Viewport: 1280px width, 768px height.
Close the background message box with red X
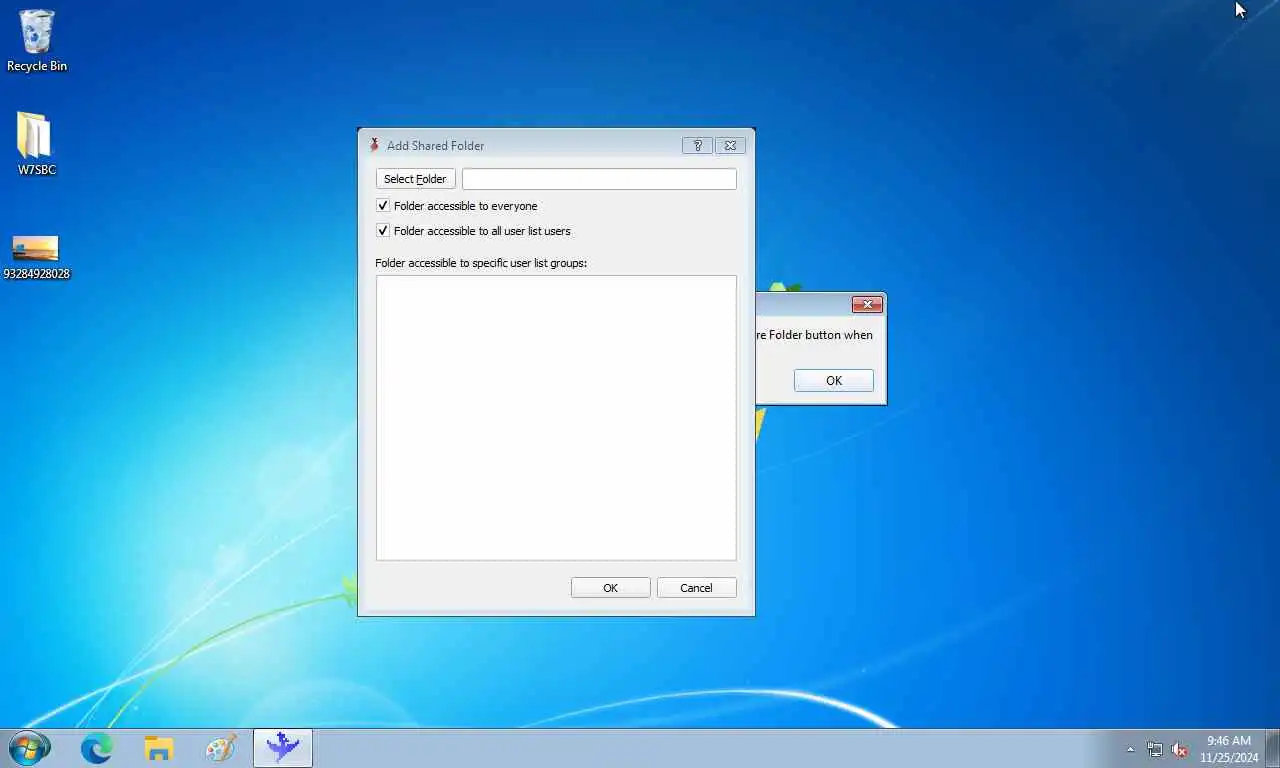coord(867,305)
